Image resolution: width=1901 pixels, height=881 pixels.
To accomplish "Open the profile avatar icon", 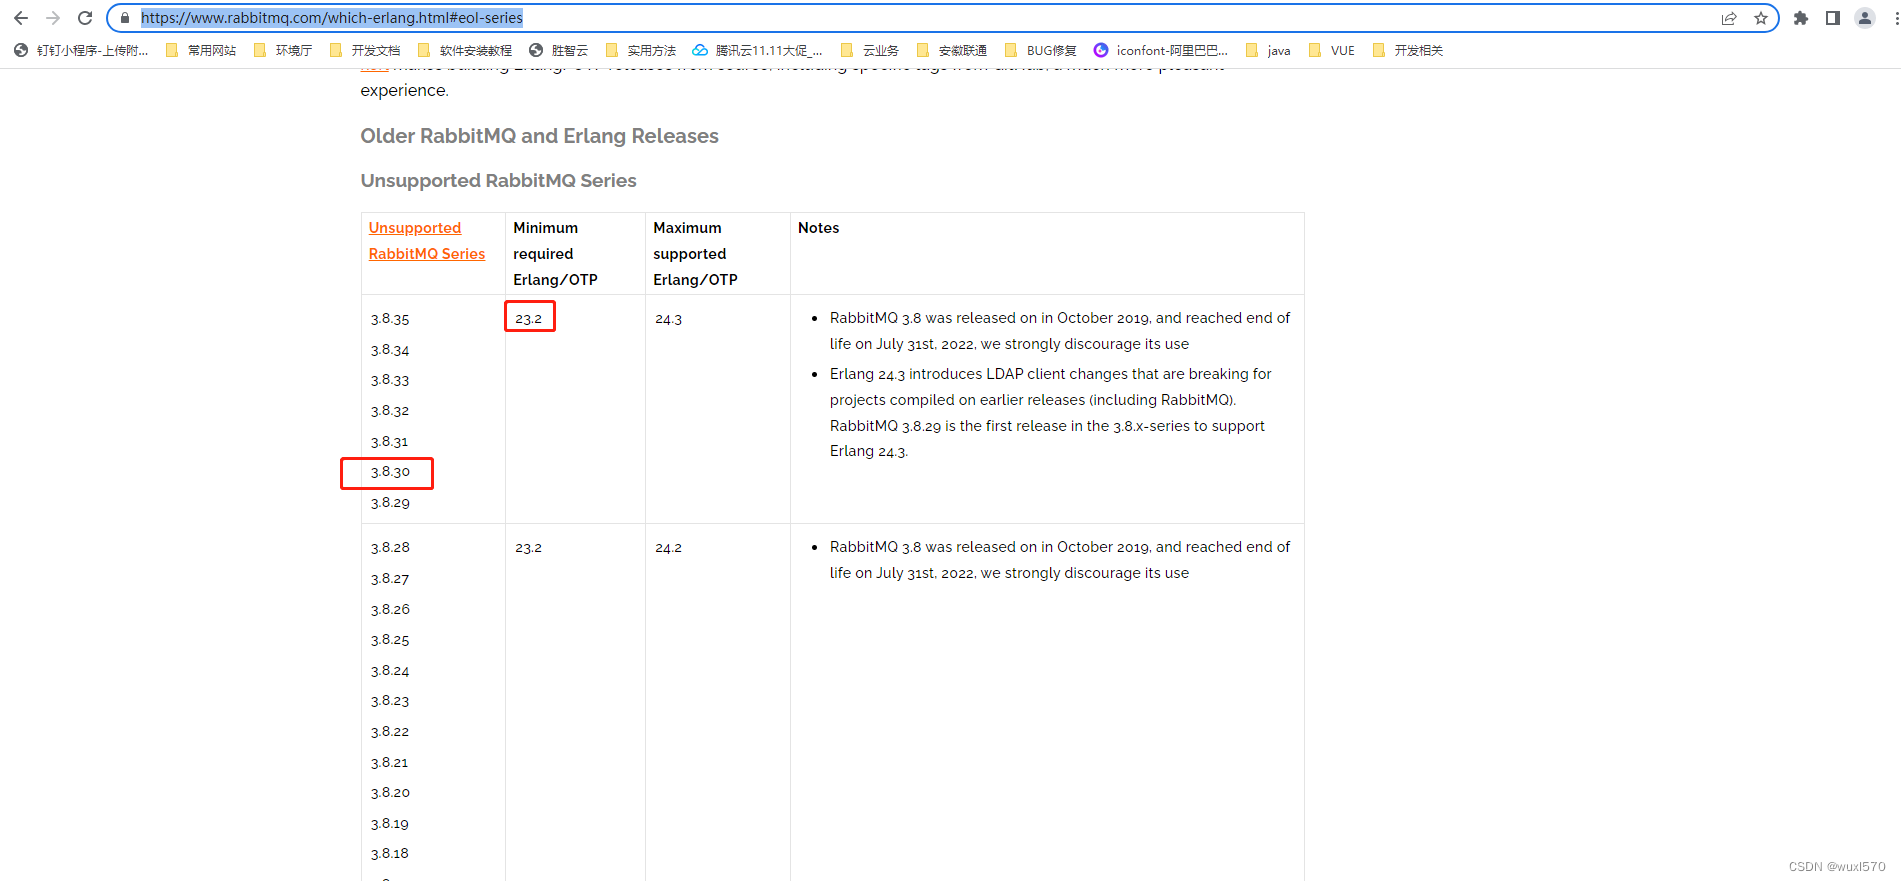I will tap(1865, 18).
